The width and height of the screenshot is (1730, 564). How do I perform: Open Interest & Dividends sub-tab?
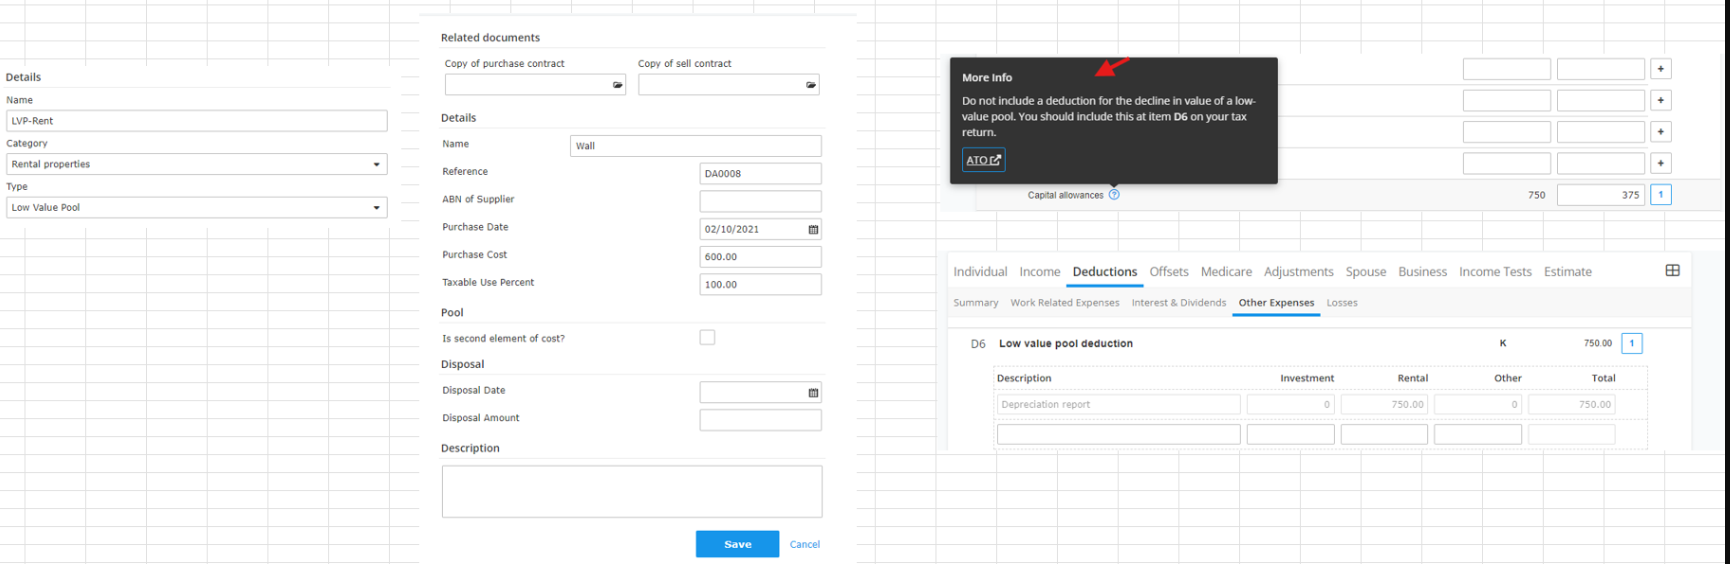(x=1179, y=303)
